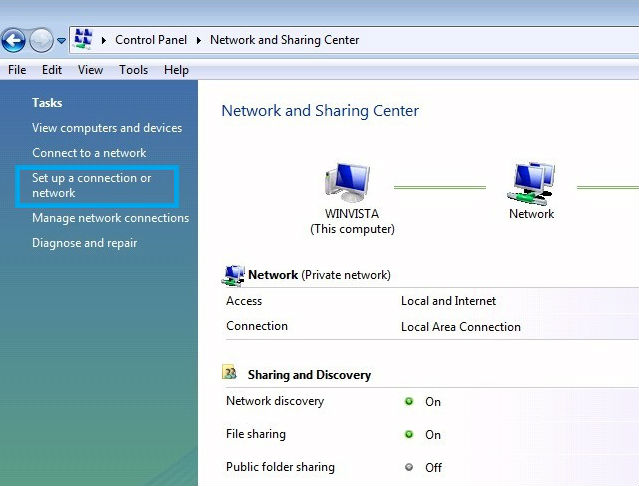Screen dimensions: 639x486
Task: Select Network and Sharing Center breadcrumb
Action: [x=284, y=40]
